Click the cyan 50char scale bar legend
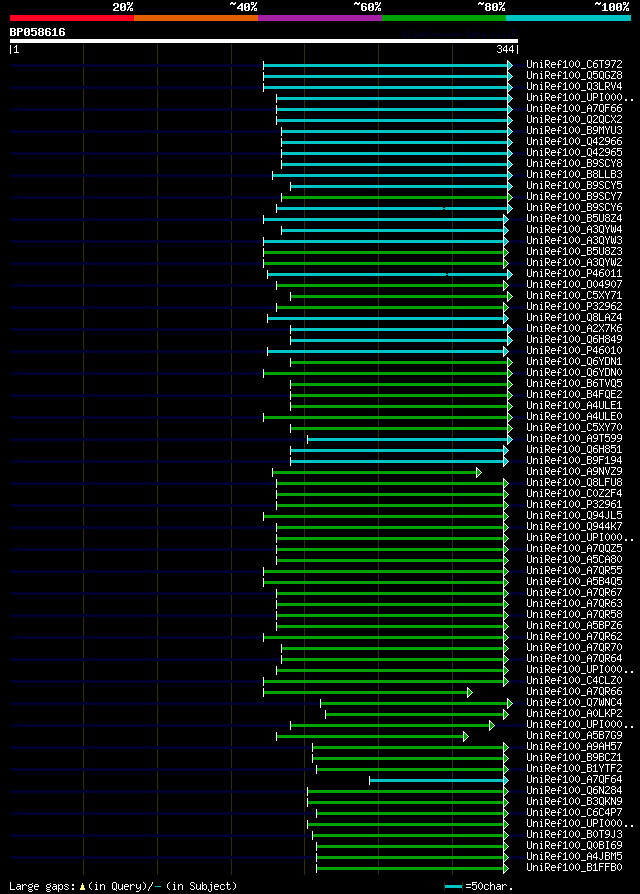Screen dimensions: 640x894 coord(453,887)
